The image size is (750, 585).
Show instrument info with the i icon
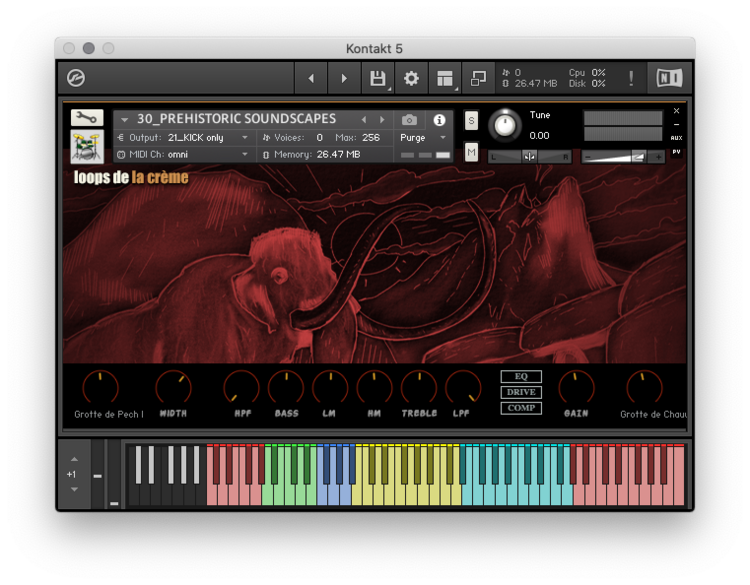pos(439,120)
